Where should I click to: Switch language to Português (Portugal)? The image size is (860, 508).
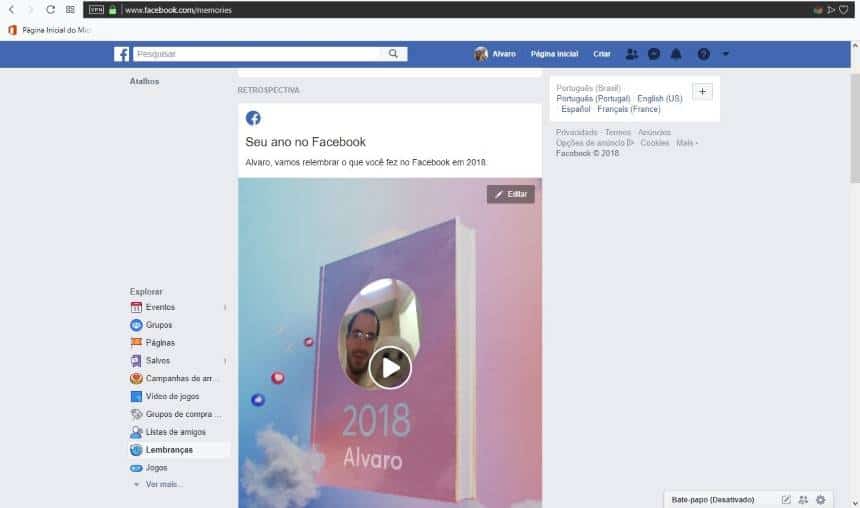(593, 99)
